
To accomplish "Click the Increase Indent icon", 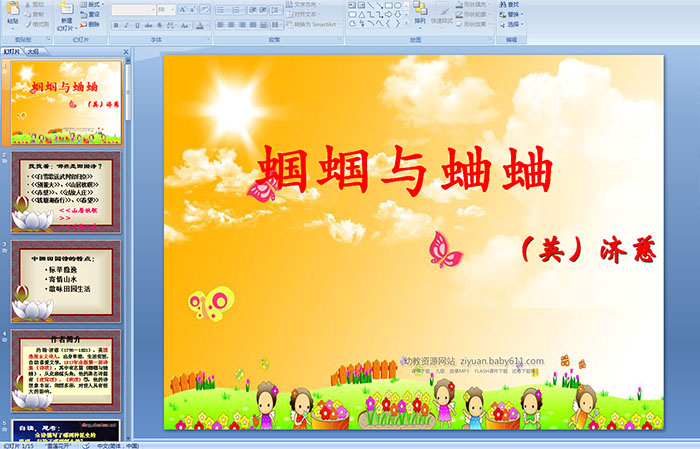I will pyautogui.click(x=263, y=10).
